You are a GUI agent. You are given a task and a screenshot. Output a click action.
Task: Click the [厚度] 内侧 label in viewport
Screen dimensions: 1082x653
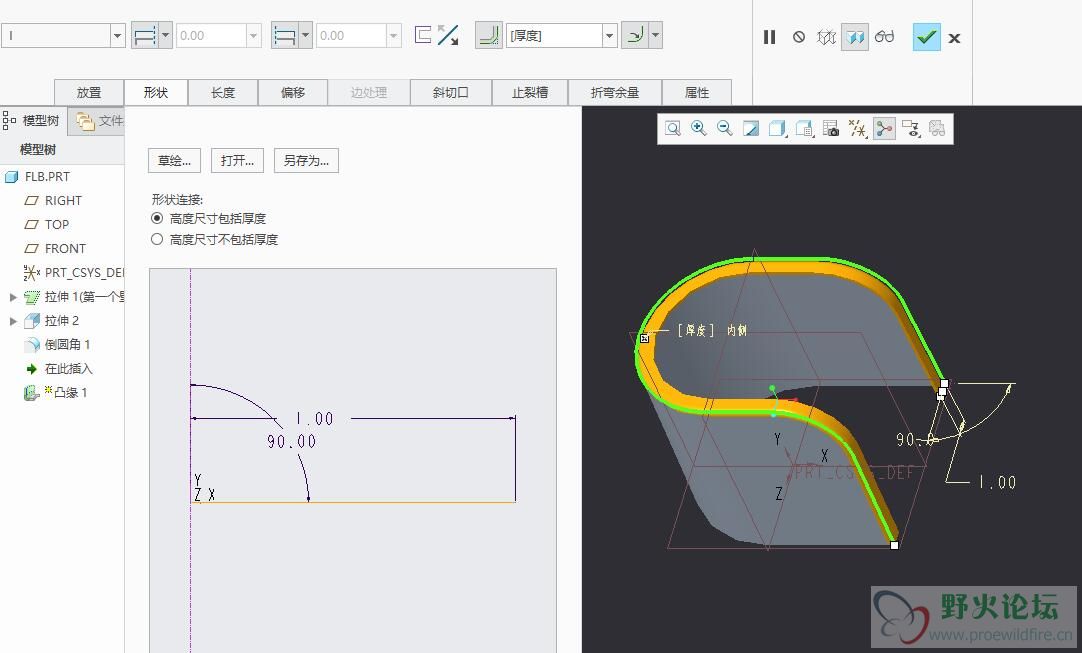pos(712,331)
